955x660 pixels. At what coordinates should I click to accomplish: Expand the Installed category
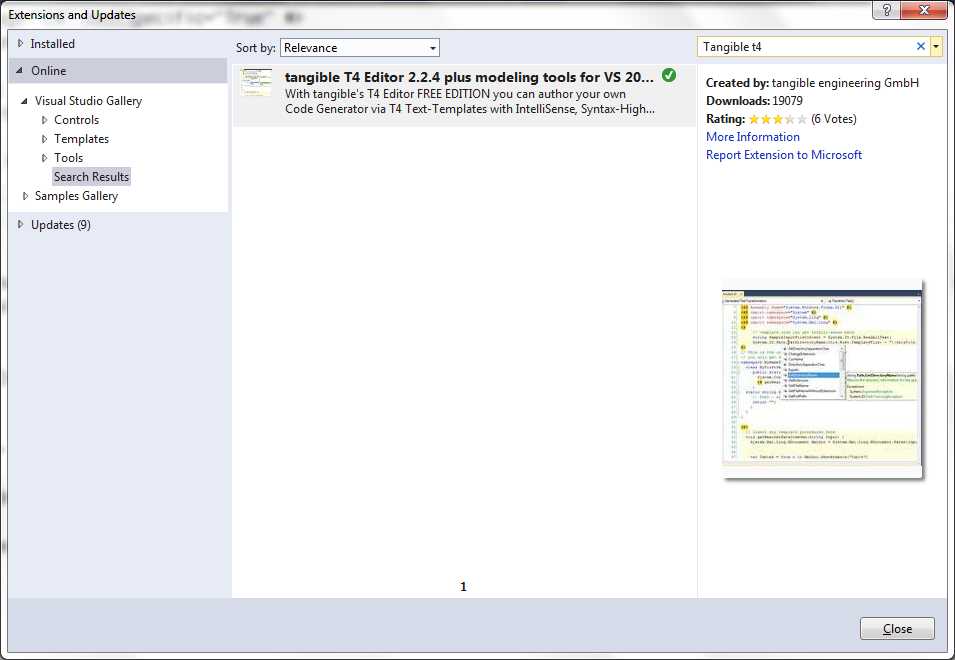20,44
